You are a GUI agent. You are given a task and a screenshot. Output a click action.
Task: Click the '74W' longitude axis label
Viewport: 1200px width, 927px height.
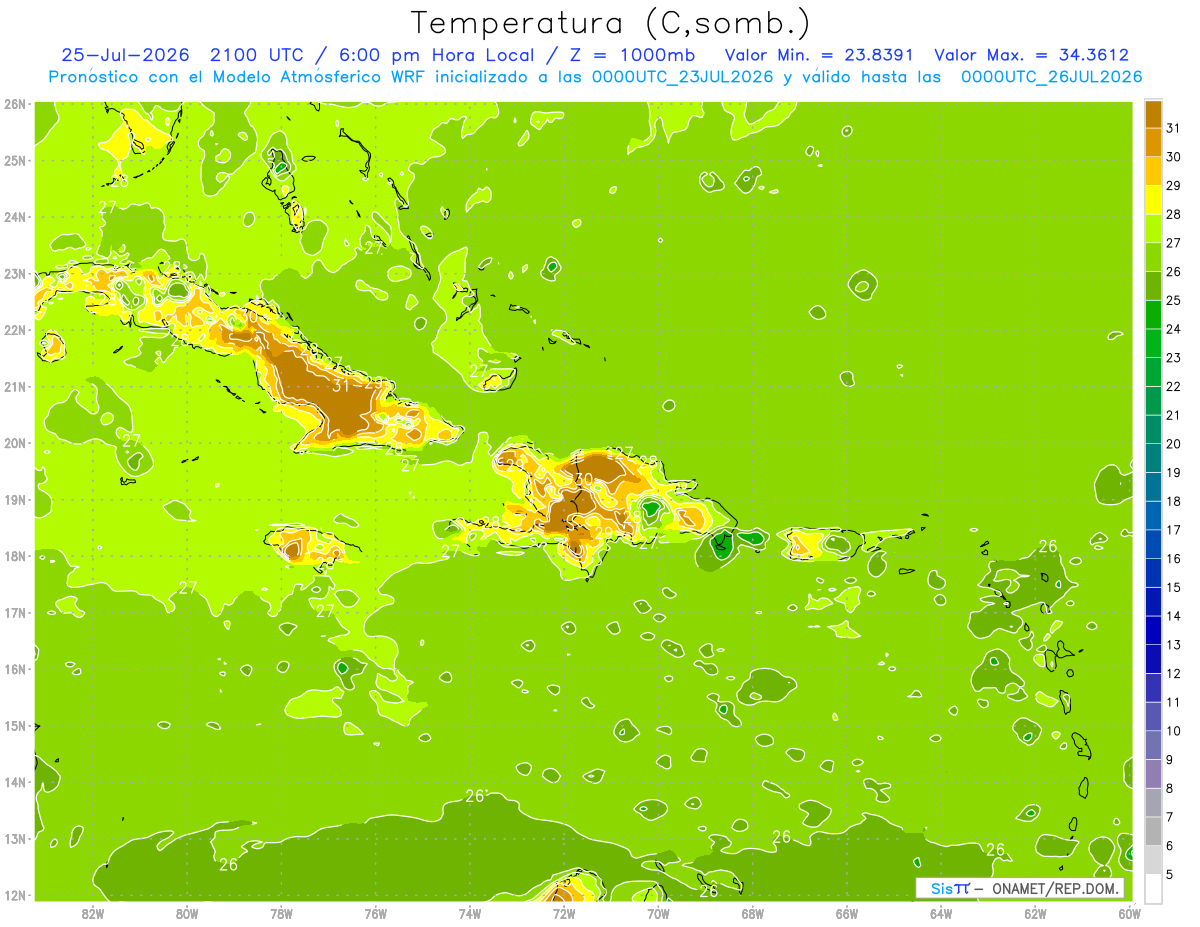point(469,912)
